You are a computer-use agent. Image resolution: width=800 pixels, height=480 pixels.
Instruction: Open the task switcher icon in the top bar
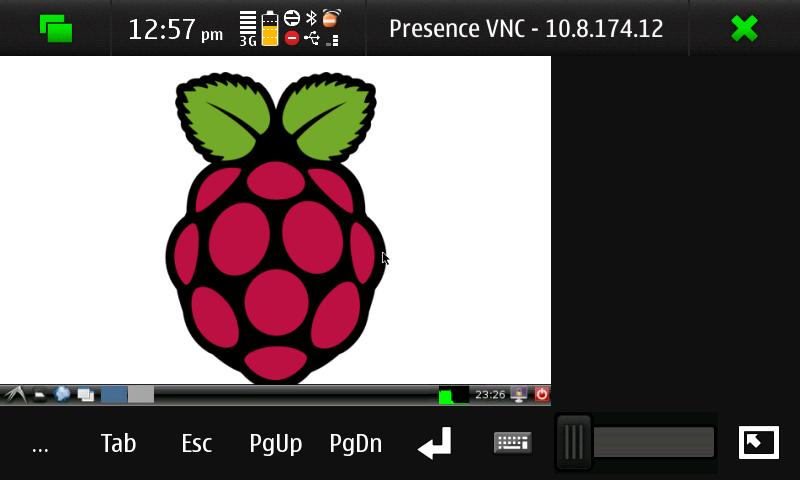56,28
